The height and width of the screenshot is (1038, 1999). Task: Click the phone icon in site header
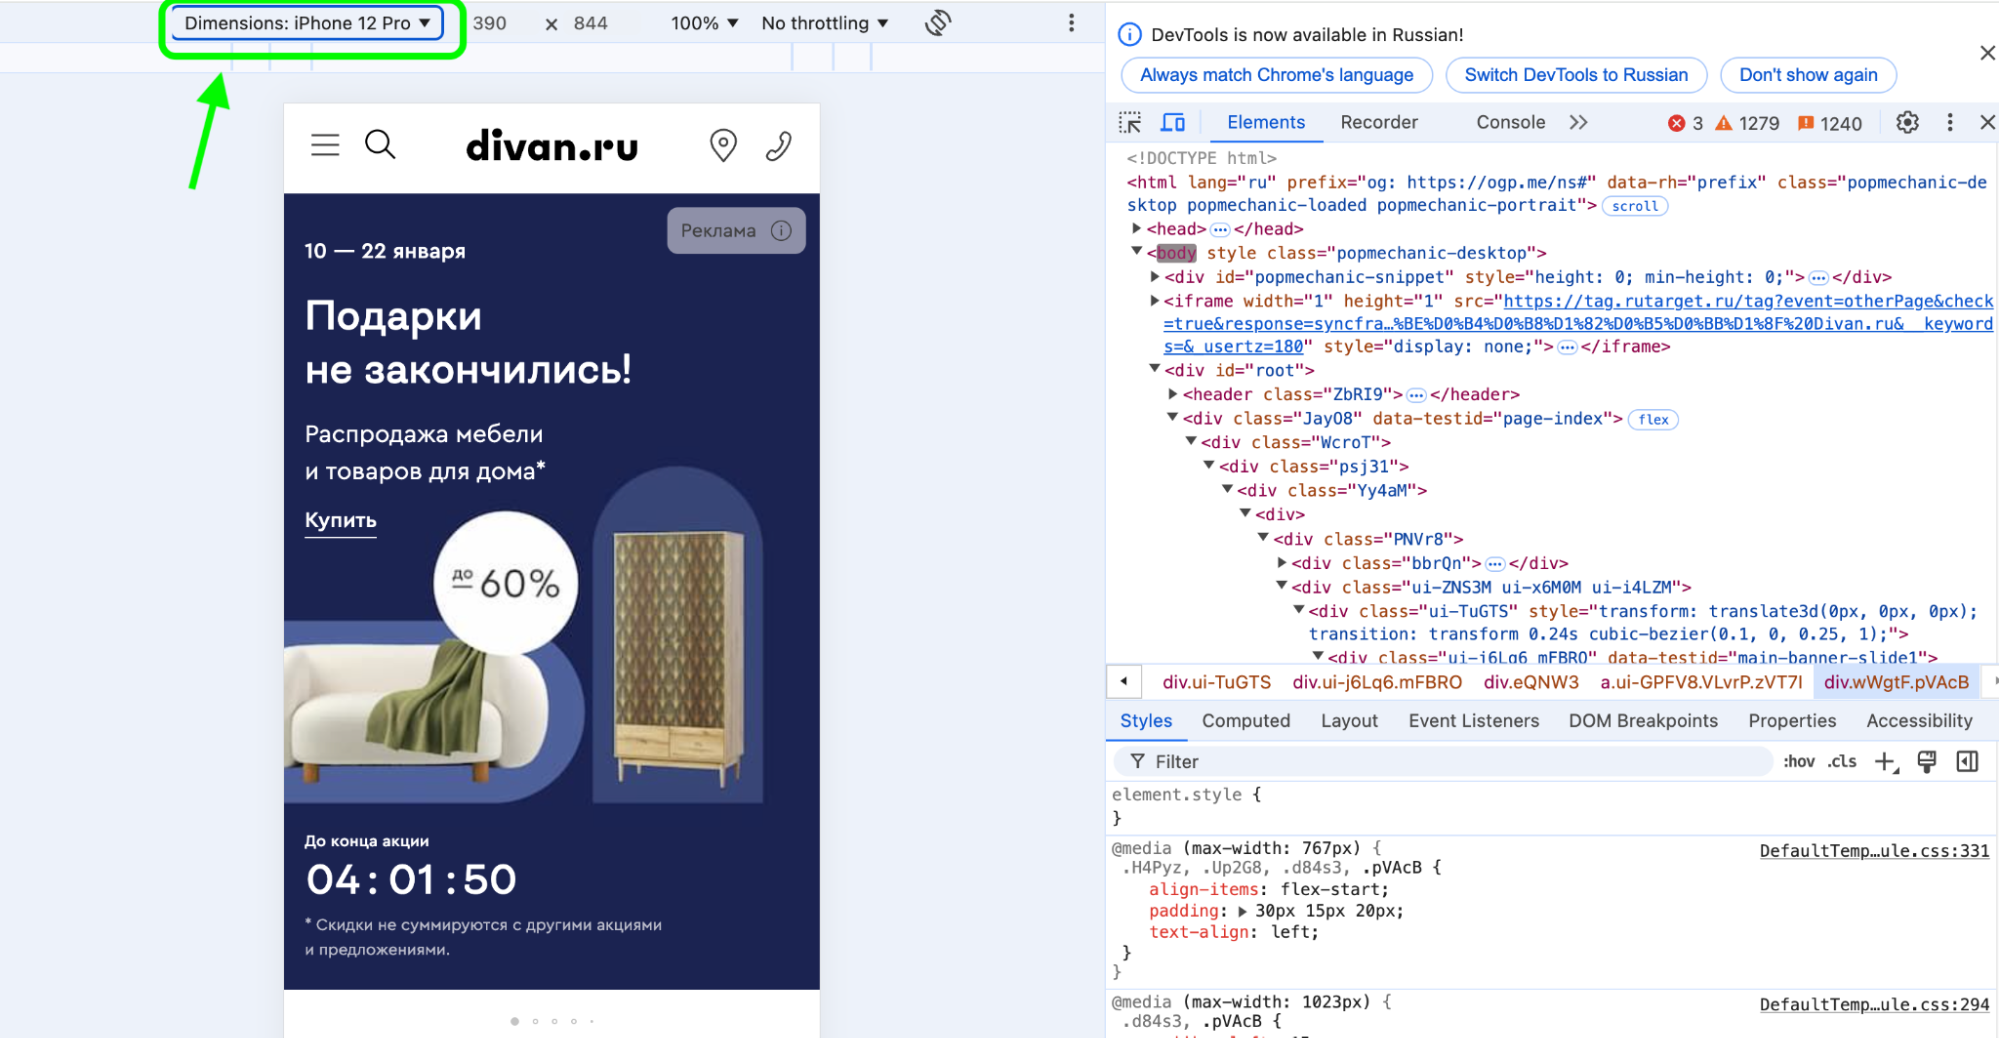pos(779,146)
